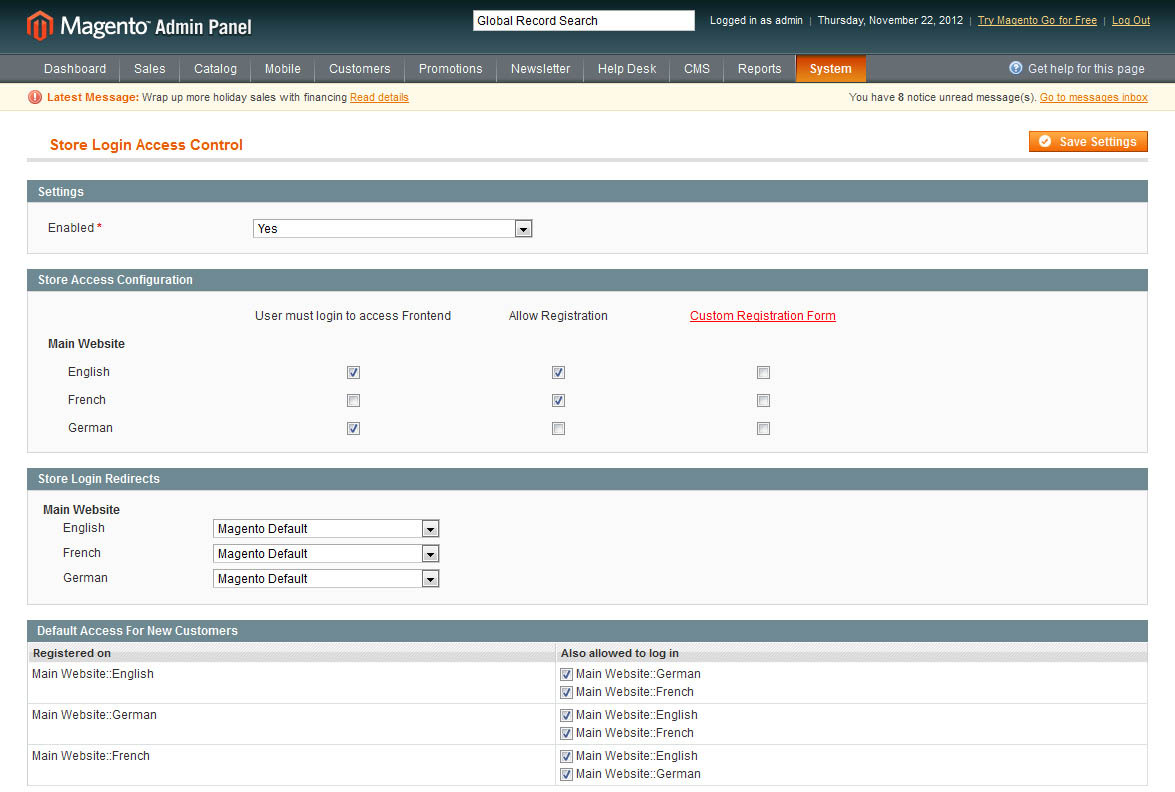
Task: Click the checkmark icon on Save Settings
Action: click(x=1045, y=142)
